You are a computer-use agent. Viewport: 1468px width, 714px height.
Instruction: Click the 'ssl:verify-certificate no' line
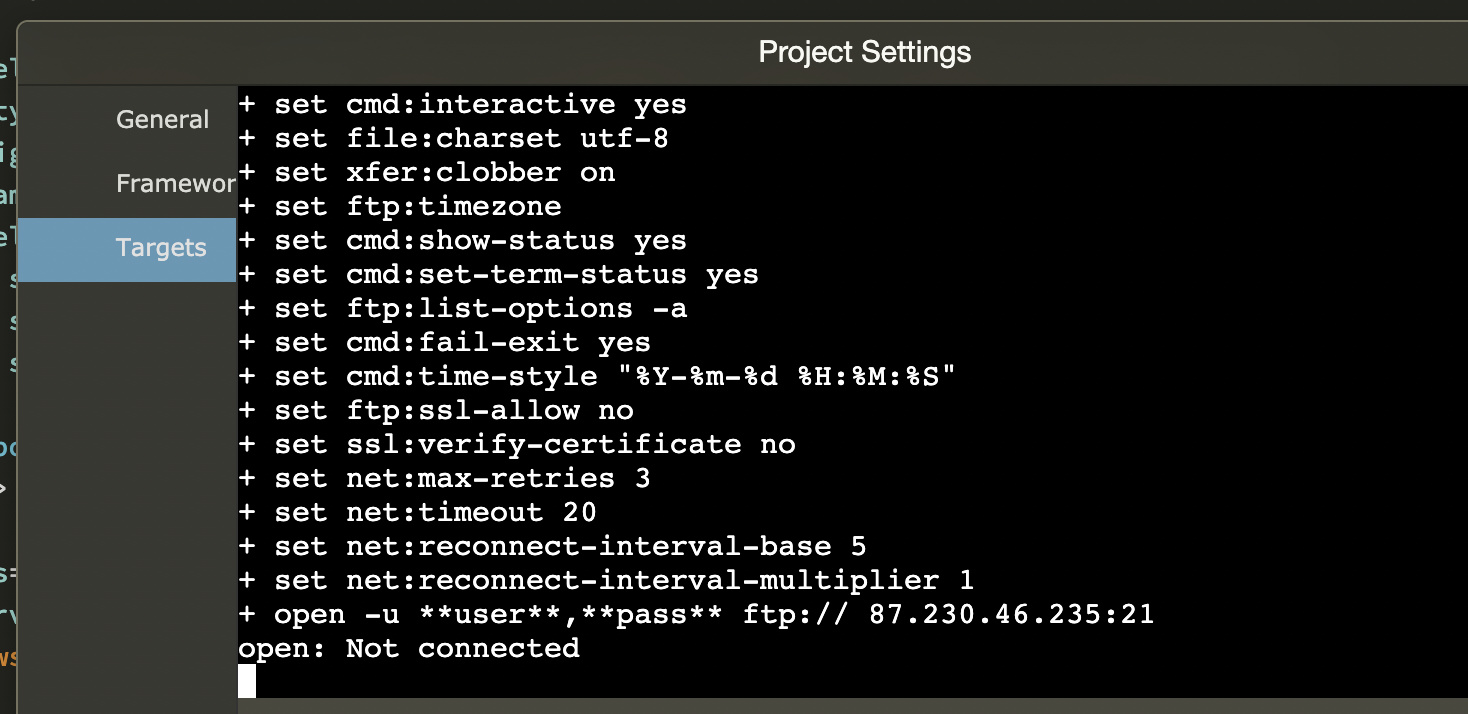pyautogui.click(x=571, y=444)
